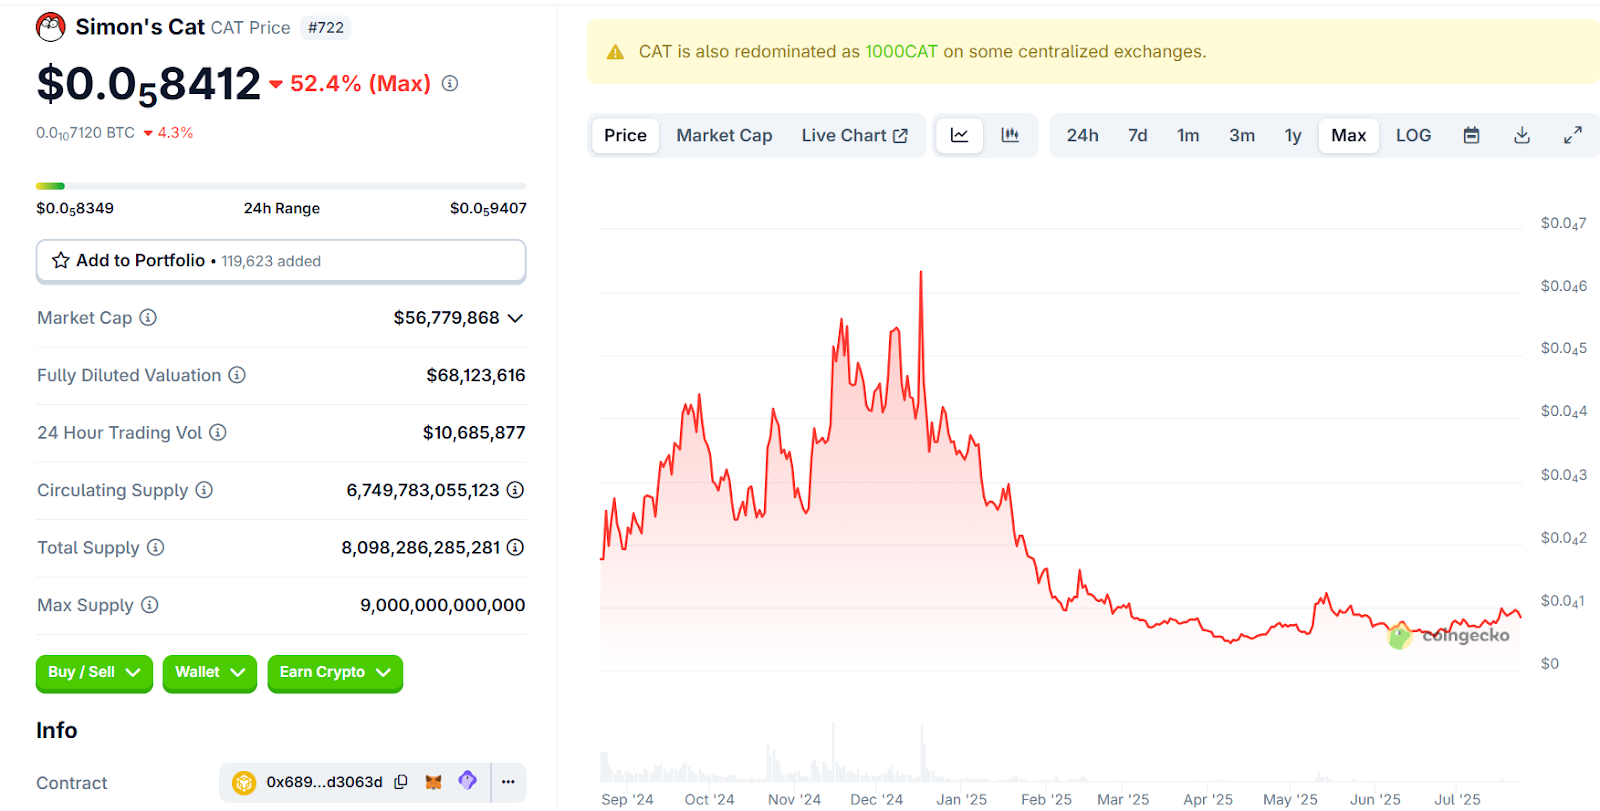The height and width of the screenshot is (811, 1600).
Task: Select 1m chart time range
Action: [1188, 135]
